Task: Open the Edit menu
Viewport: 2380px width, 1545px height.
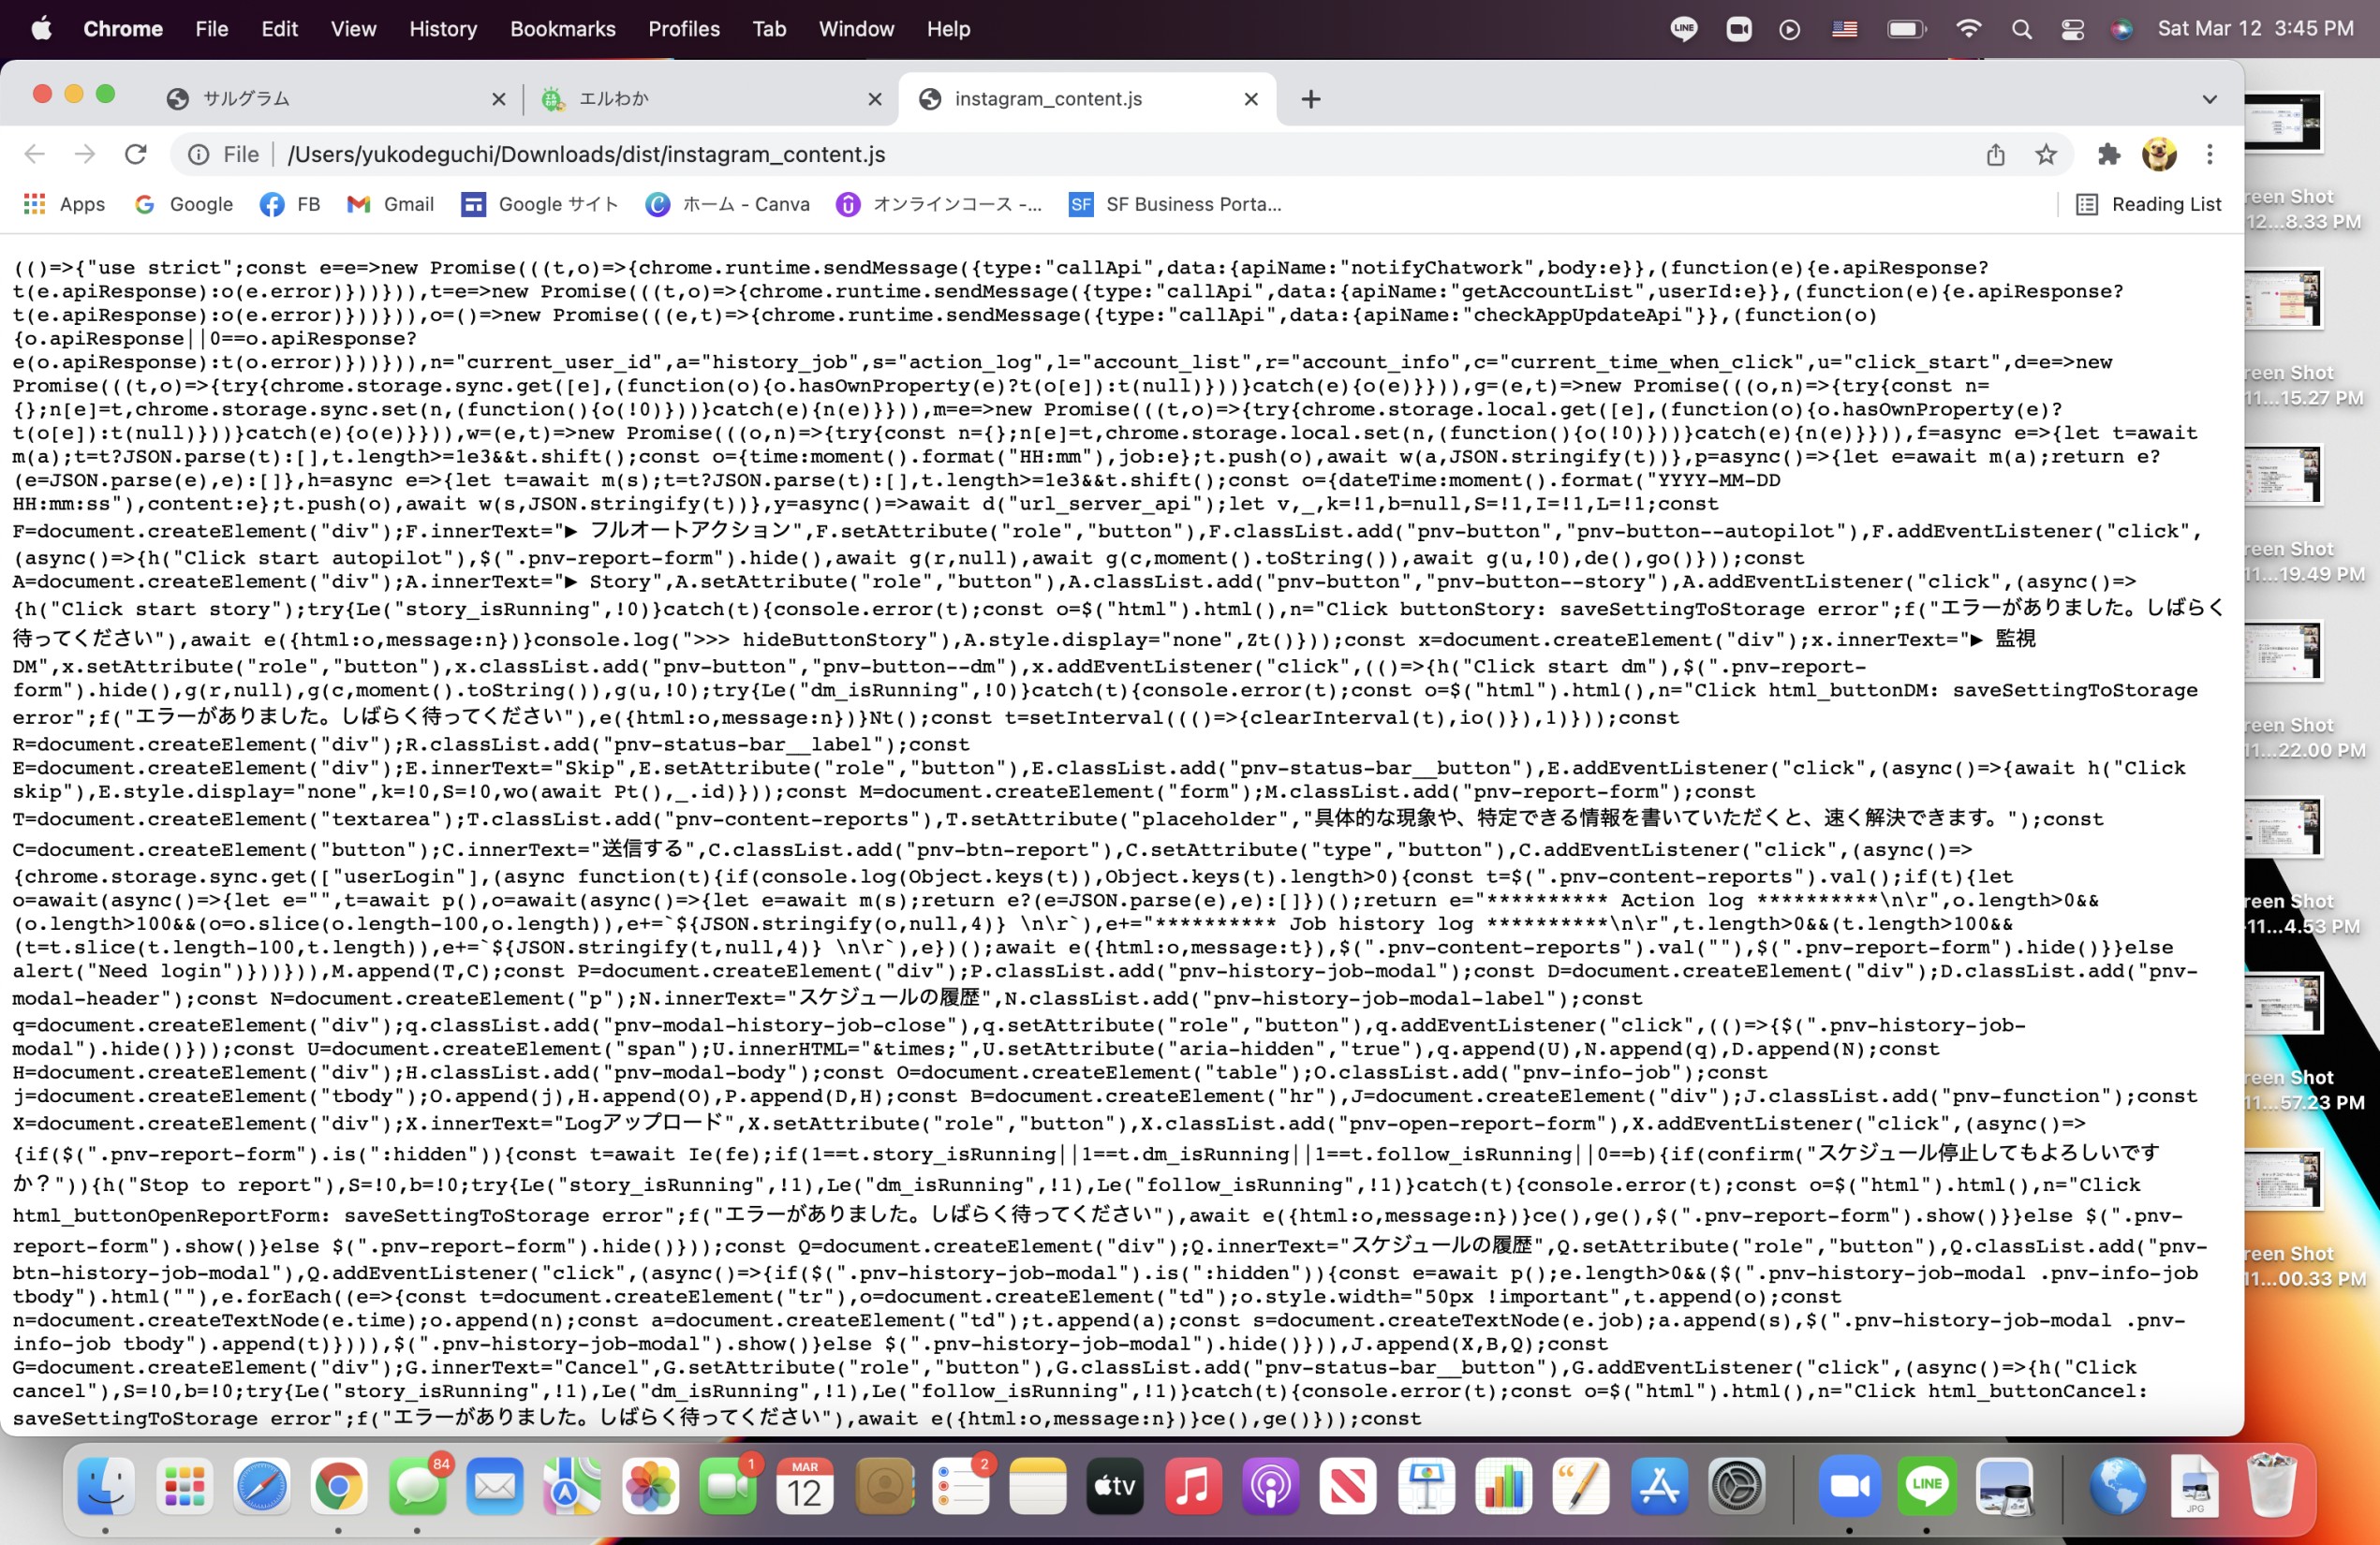Action: (x=280, y=29)
